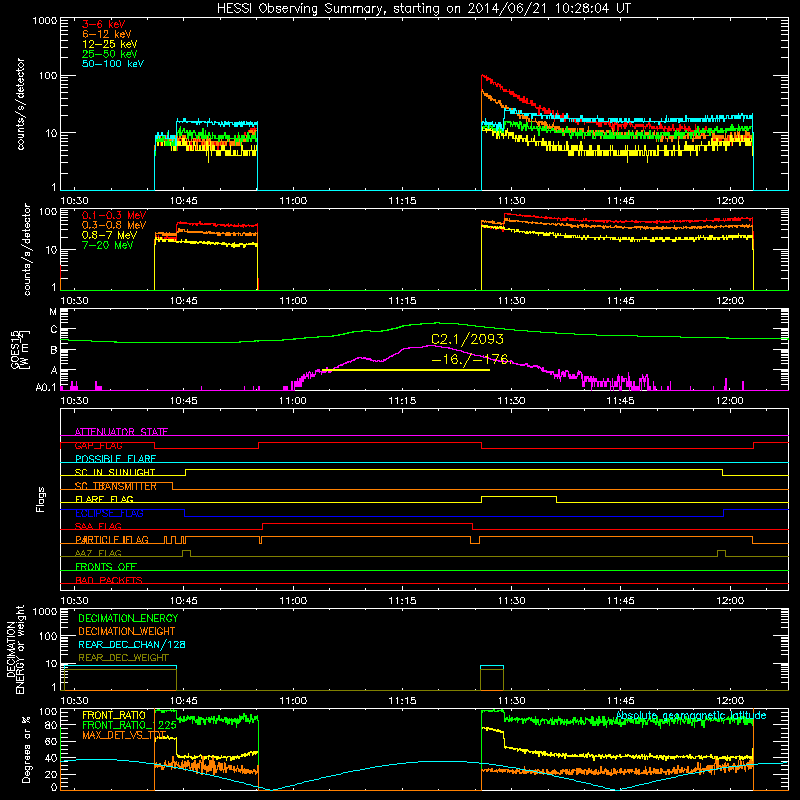Click the green FRONT_RATIO_1225 legend label

(129, 725)
